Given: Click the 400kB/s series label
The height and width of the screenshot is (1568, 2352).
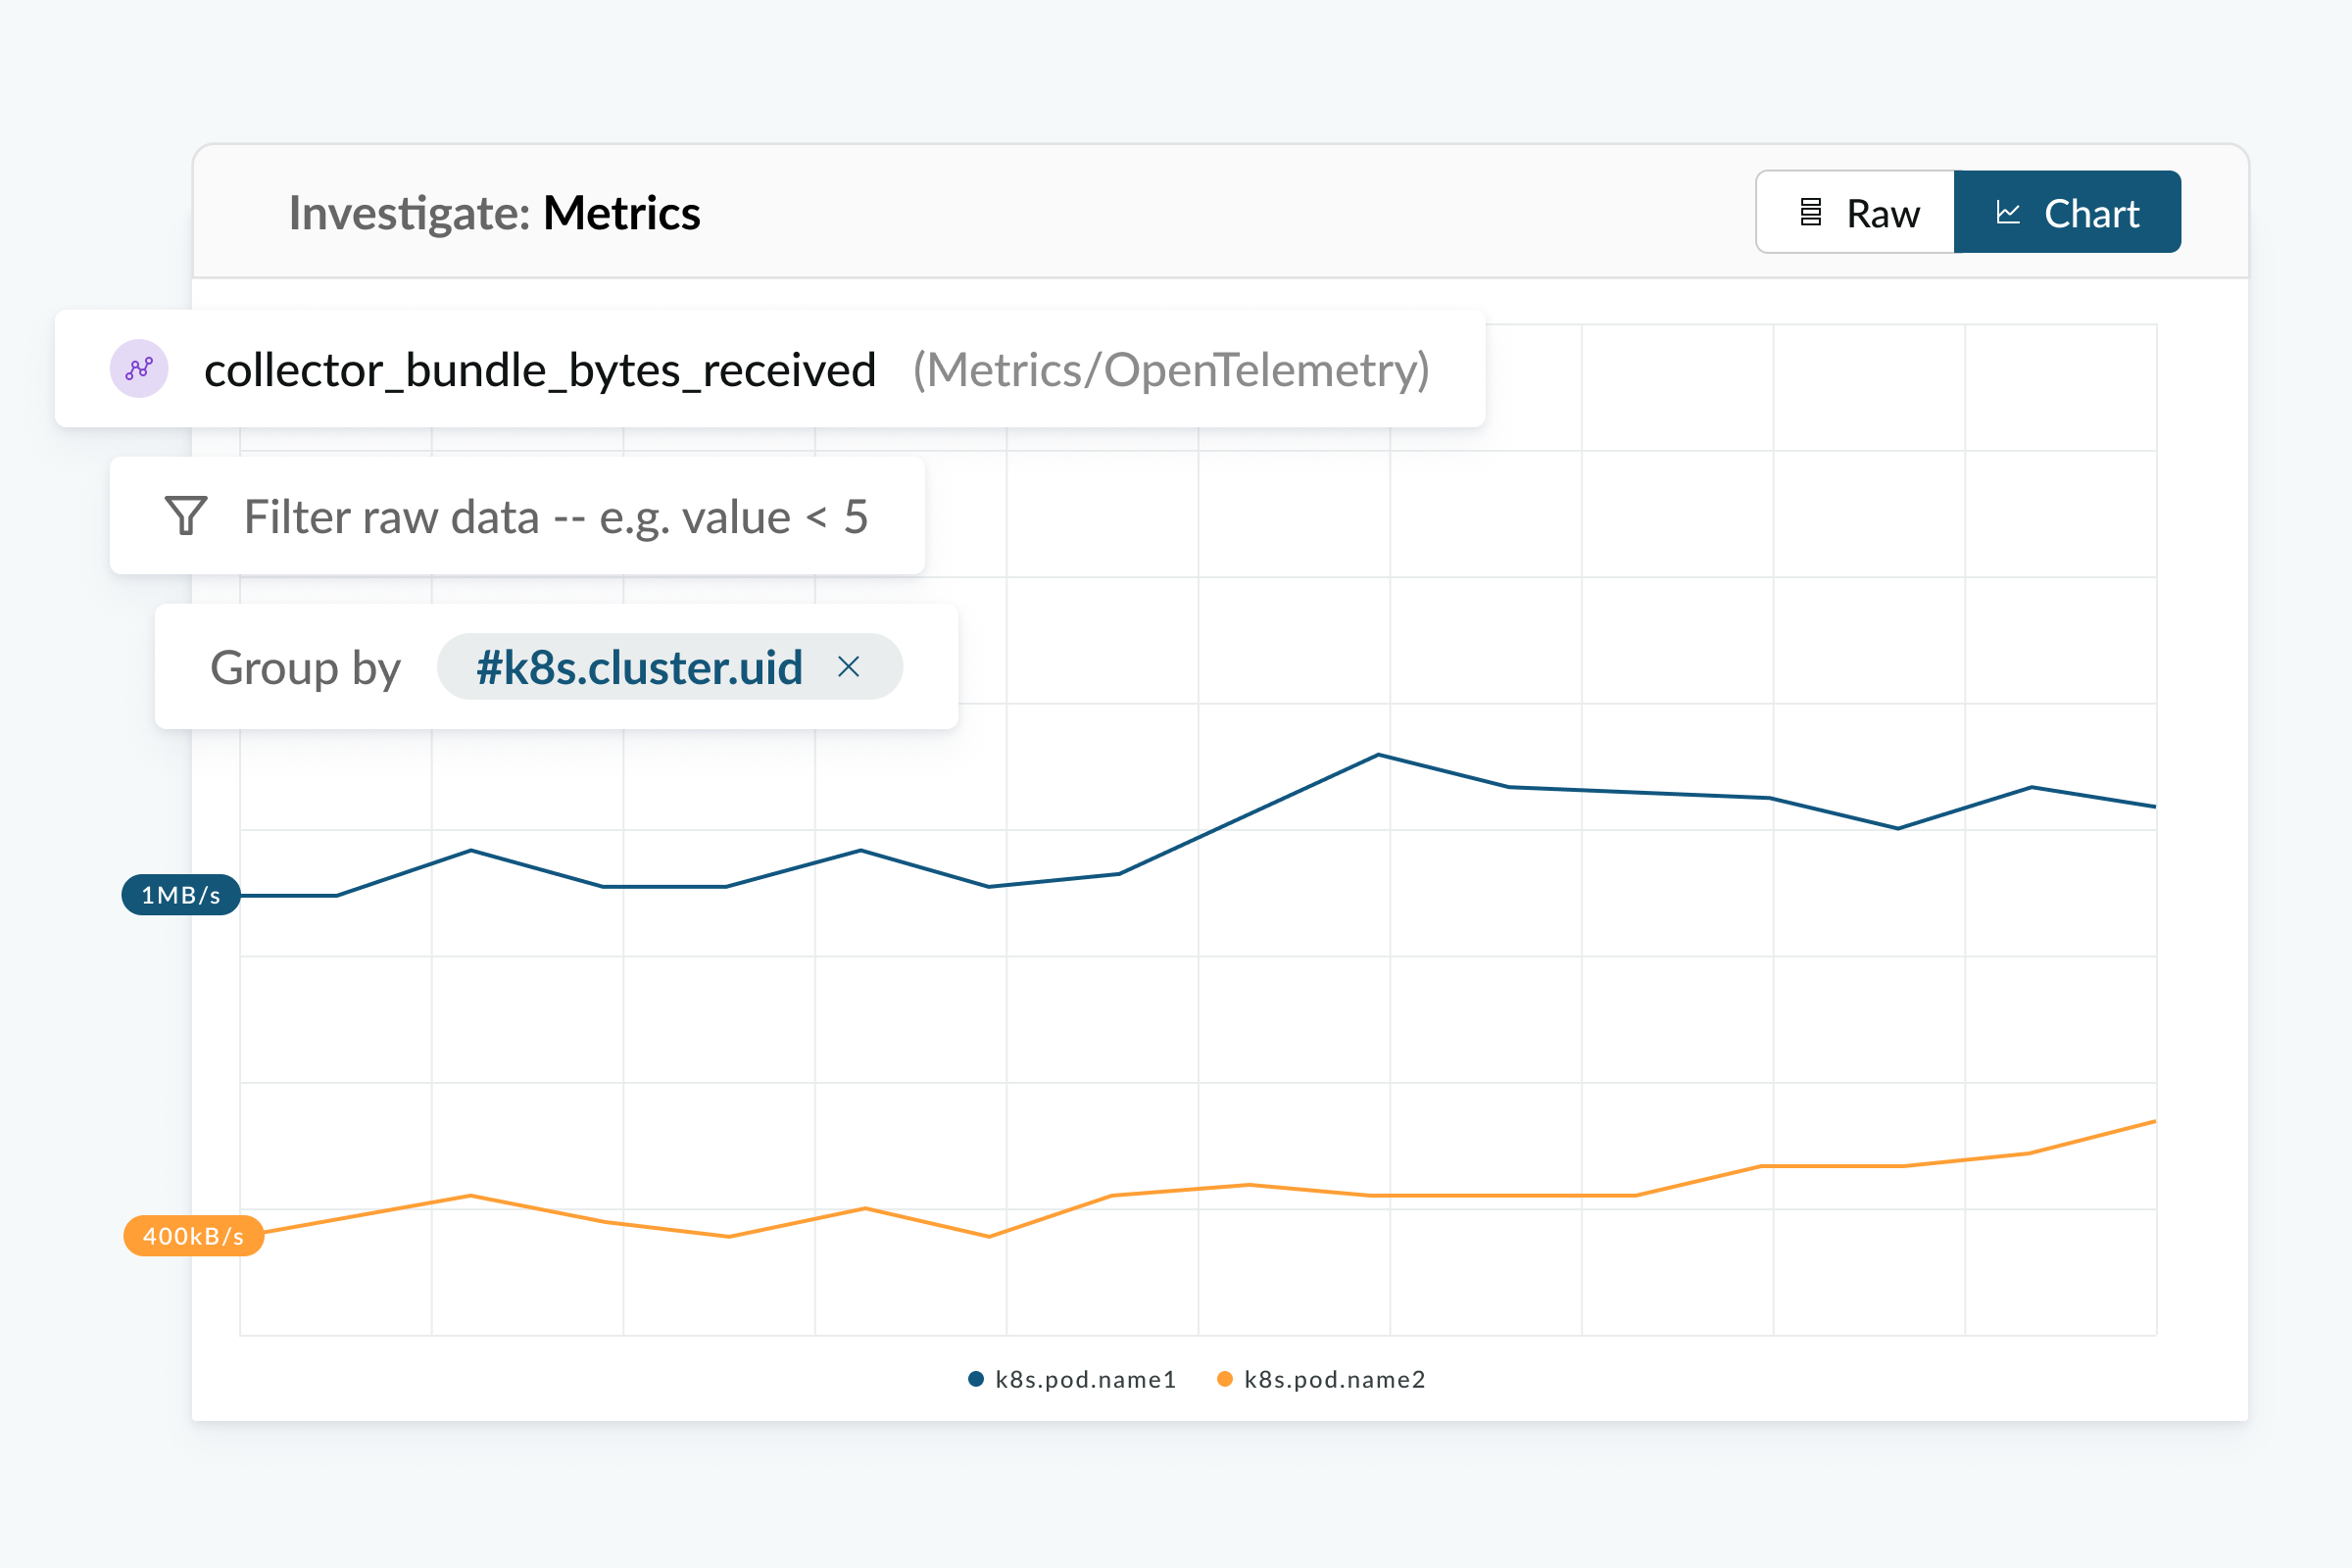Looking at the screenshot, I should pyautogui.click(x=193, y=1236).
